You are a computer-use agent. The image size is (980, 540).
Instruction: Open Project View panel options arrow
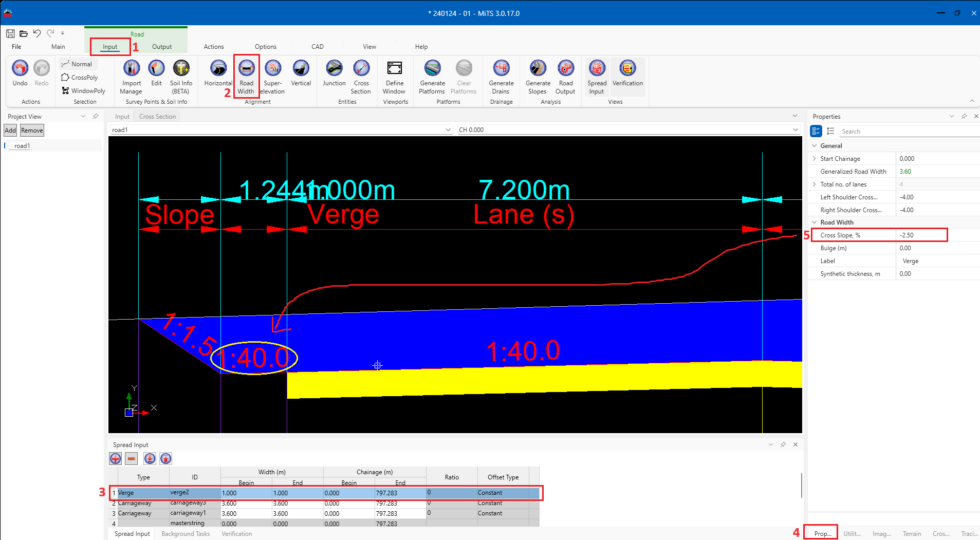(x=83, y=116)
